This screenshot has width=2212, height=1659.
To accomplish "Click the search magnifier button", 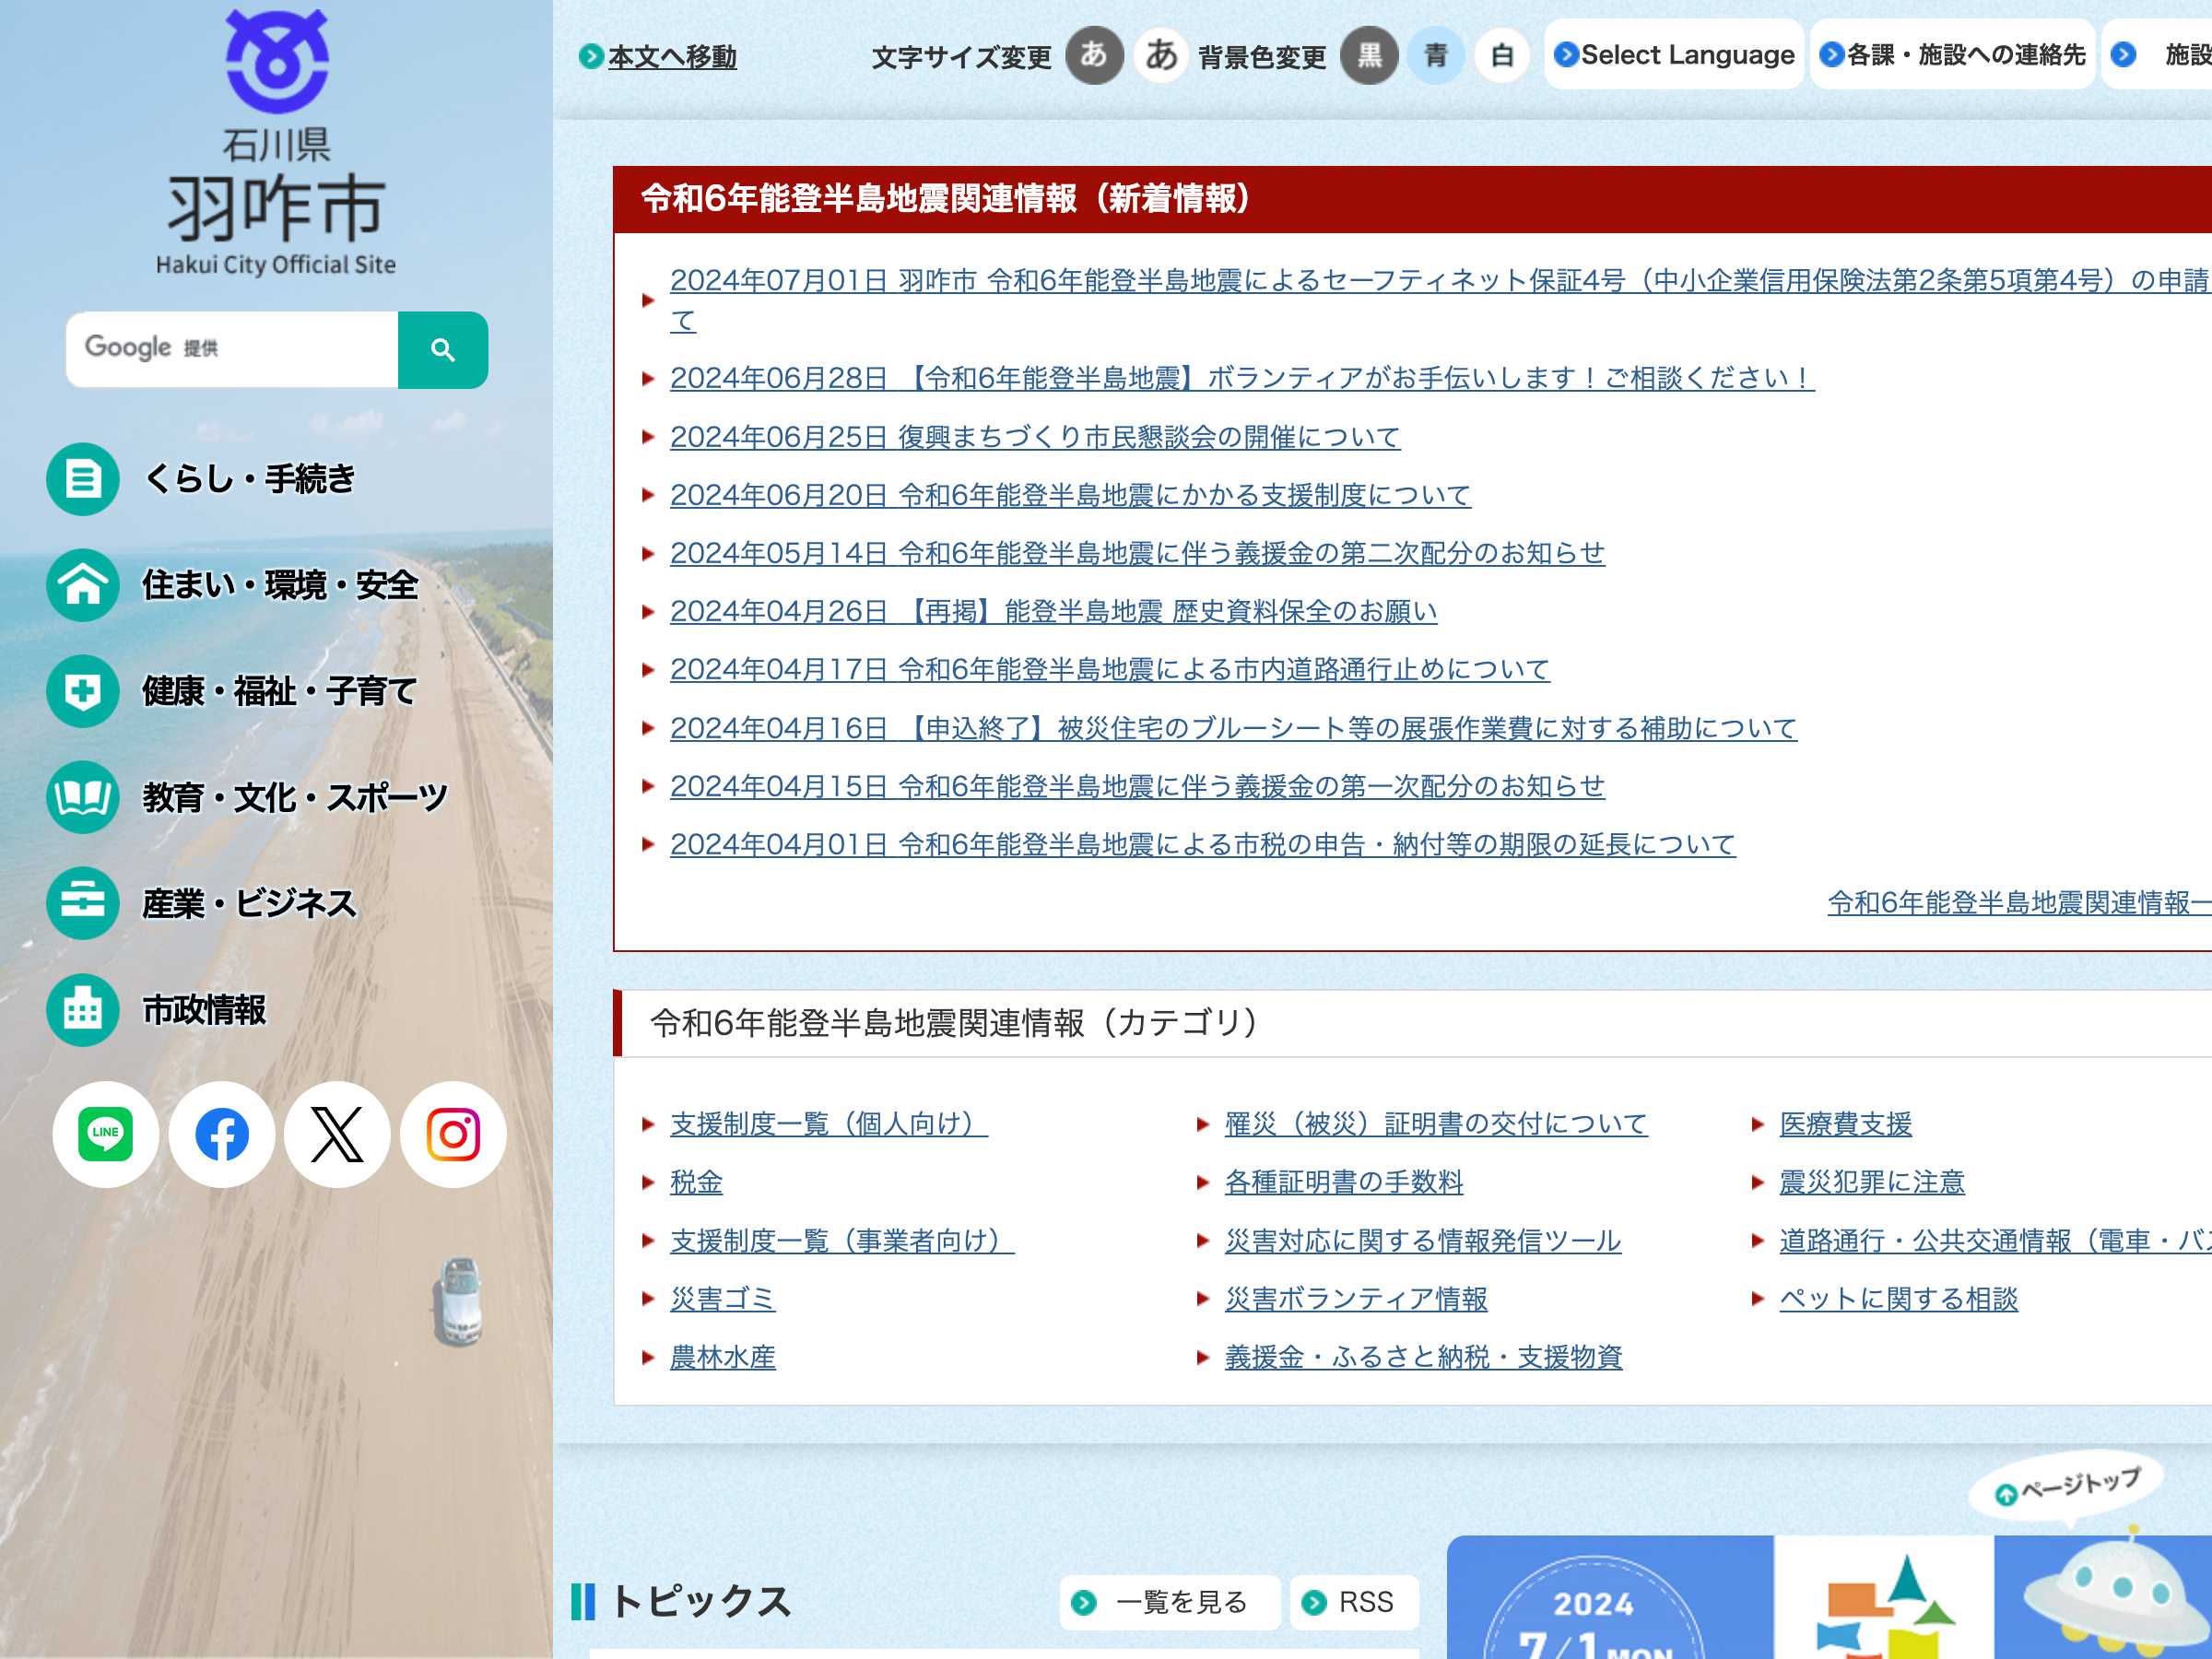I will tap(443, 350).
